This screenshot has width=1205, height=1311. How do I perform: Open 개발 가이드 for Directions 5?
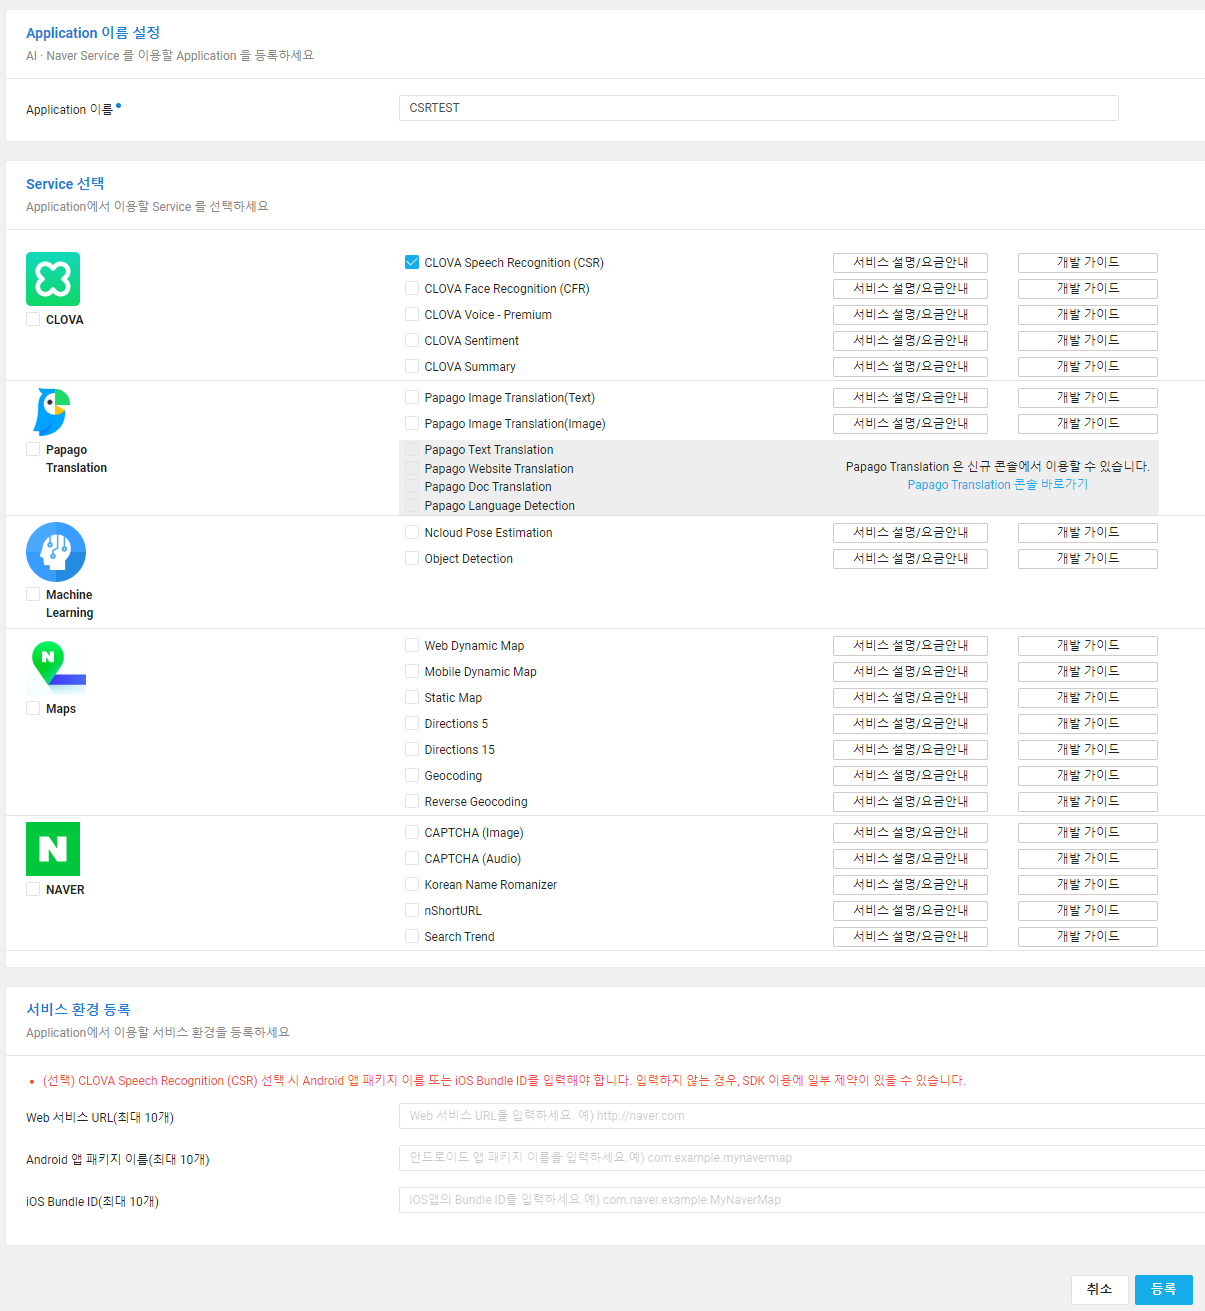tap(1088, 724)
